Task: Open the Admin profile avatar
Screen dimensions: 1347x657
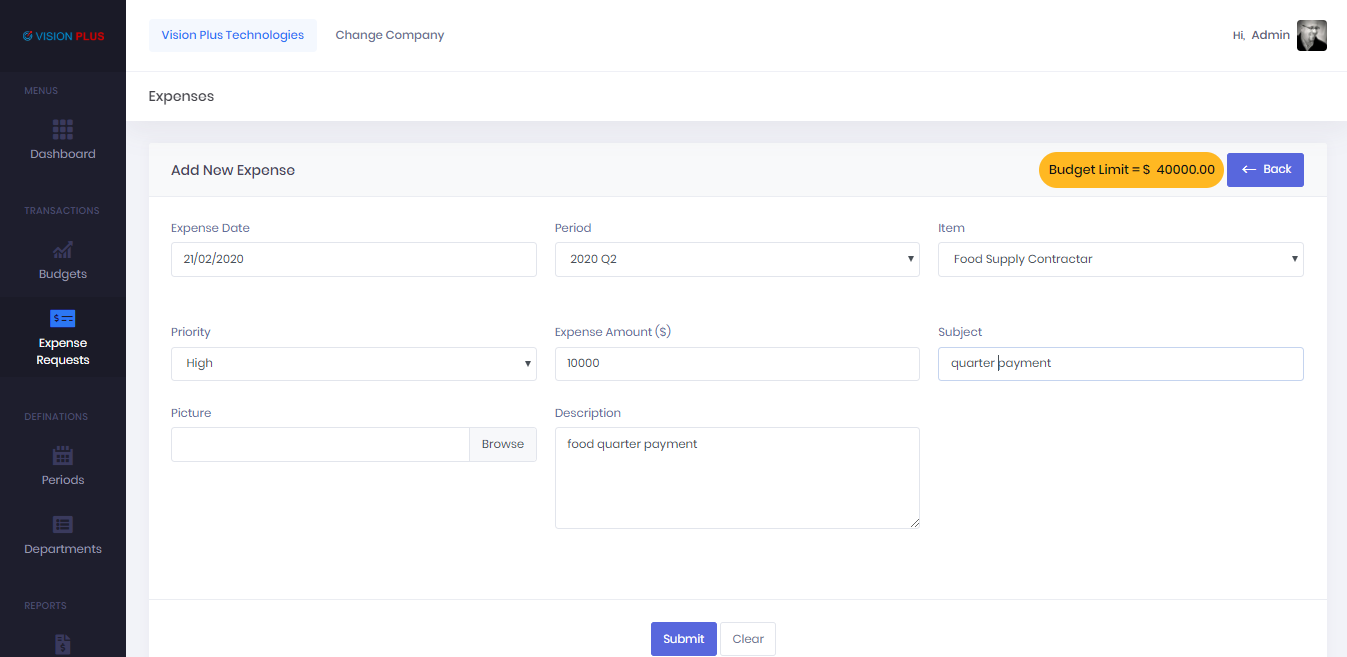Action: pyautogui.click(x=1311, y=35)
